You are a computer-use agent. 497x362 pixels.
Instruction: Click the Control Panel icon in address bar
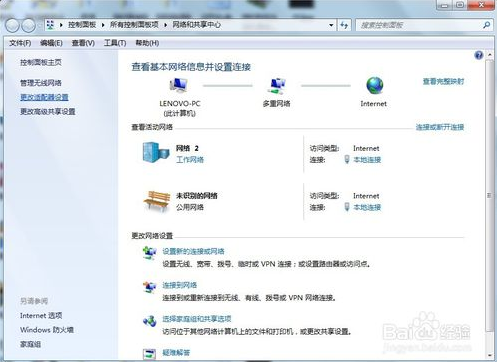51,25
